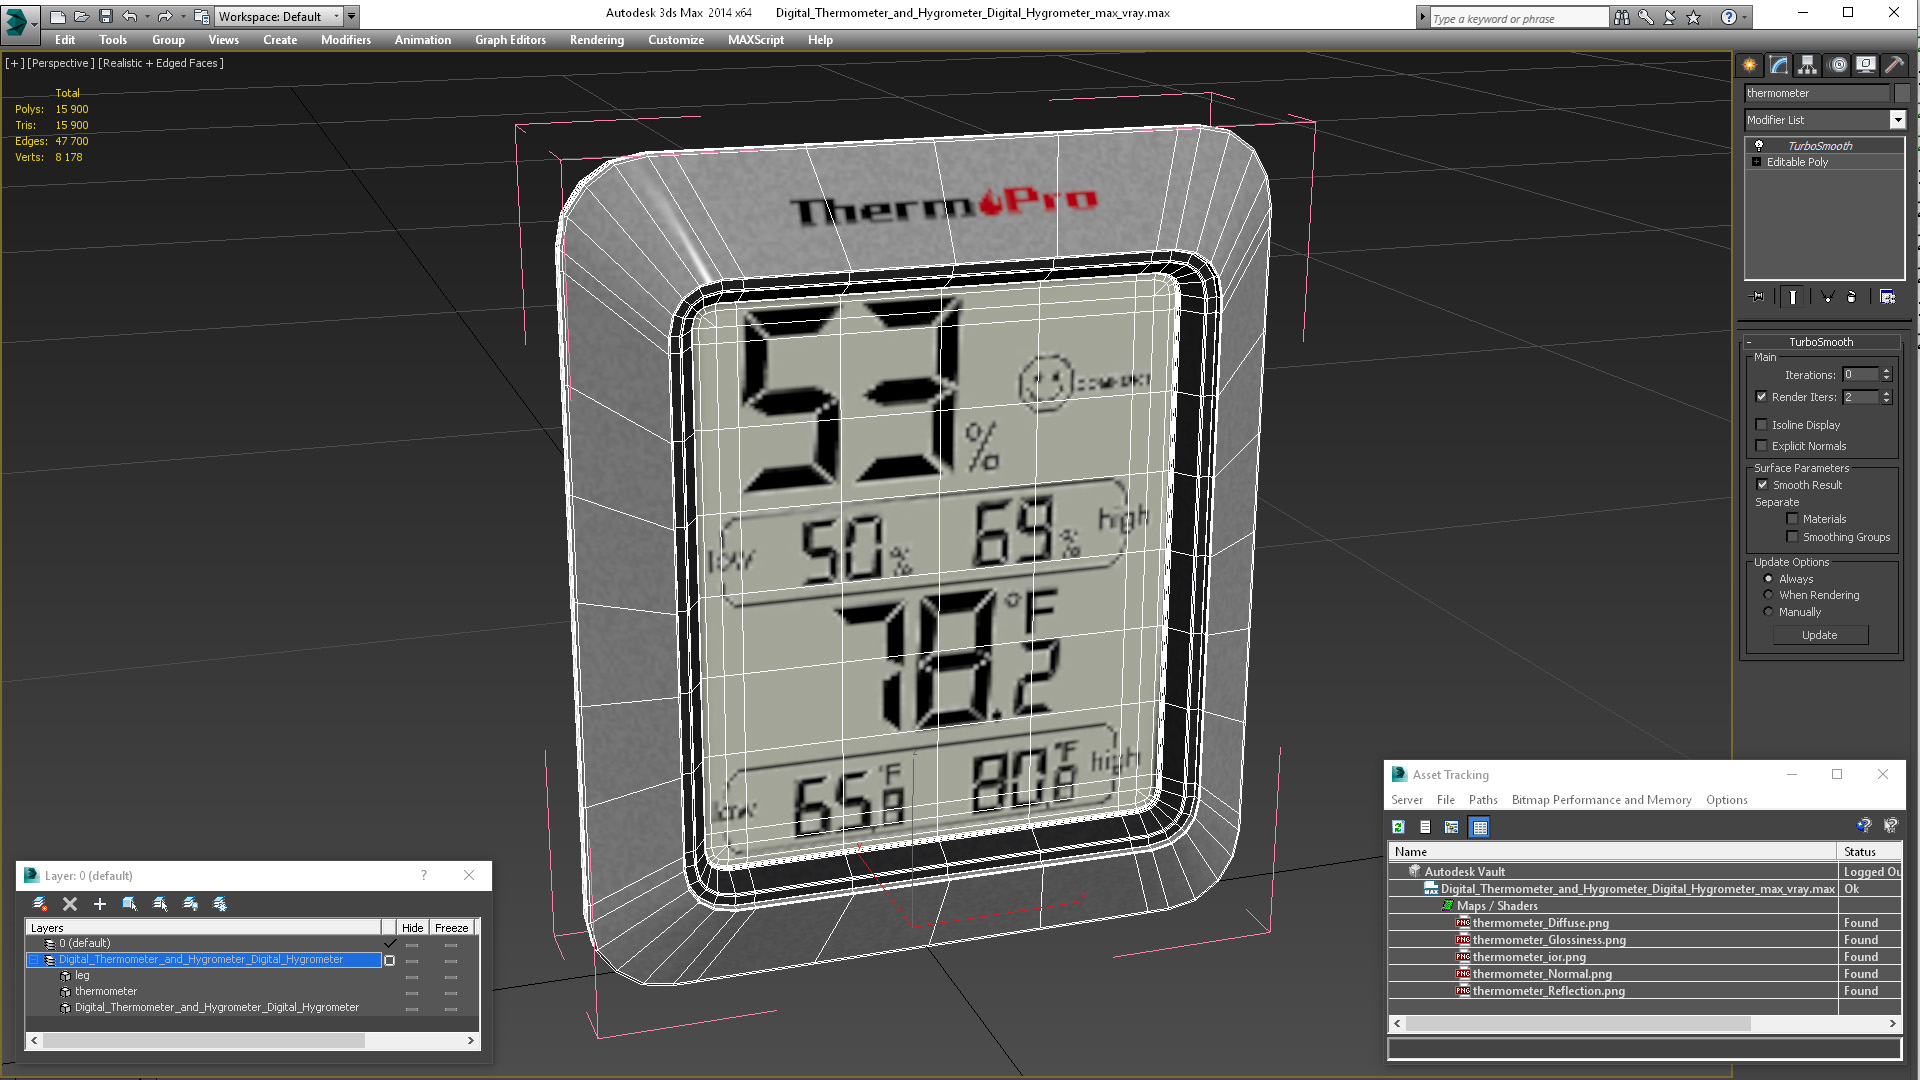Open Paths menu in Asset Tracking
The width and height of the screenshot is (1920, 1080).
tap(1483, 800)
